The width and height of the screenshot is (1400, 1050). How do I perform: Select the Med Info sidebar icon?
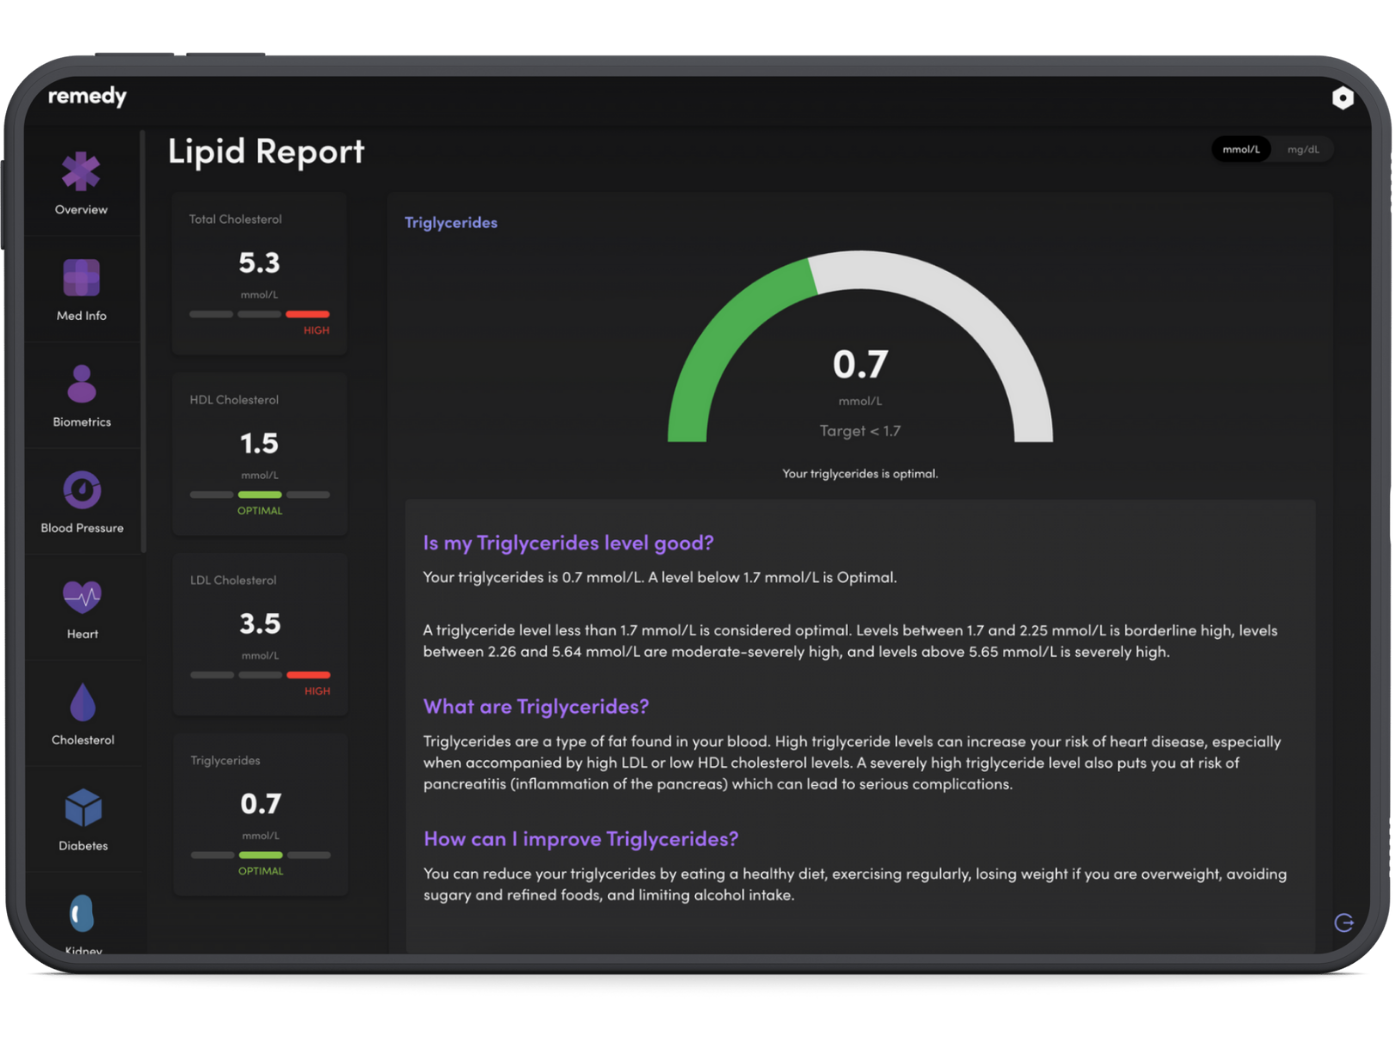pos(81,278)
